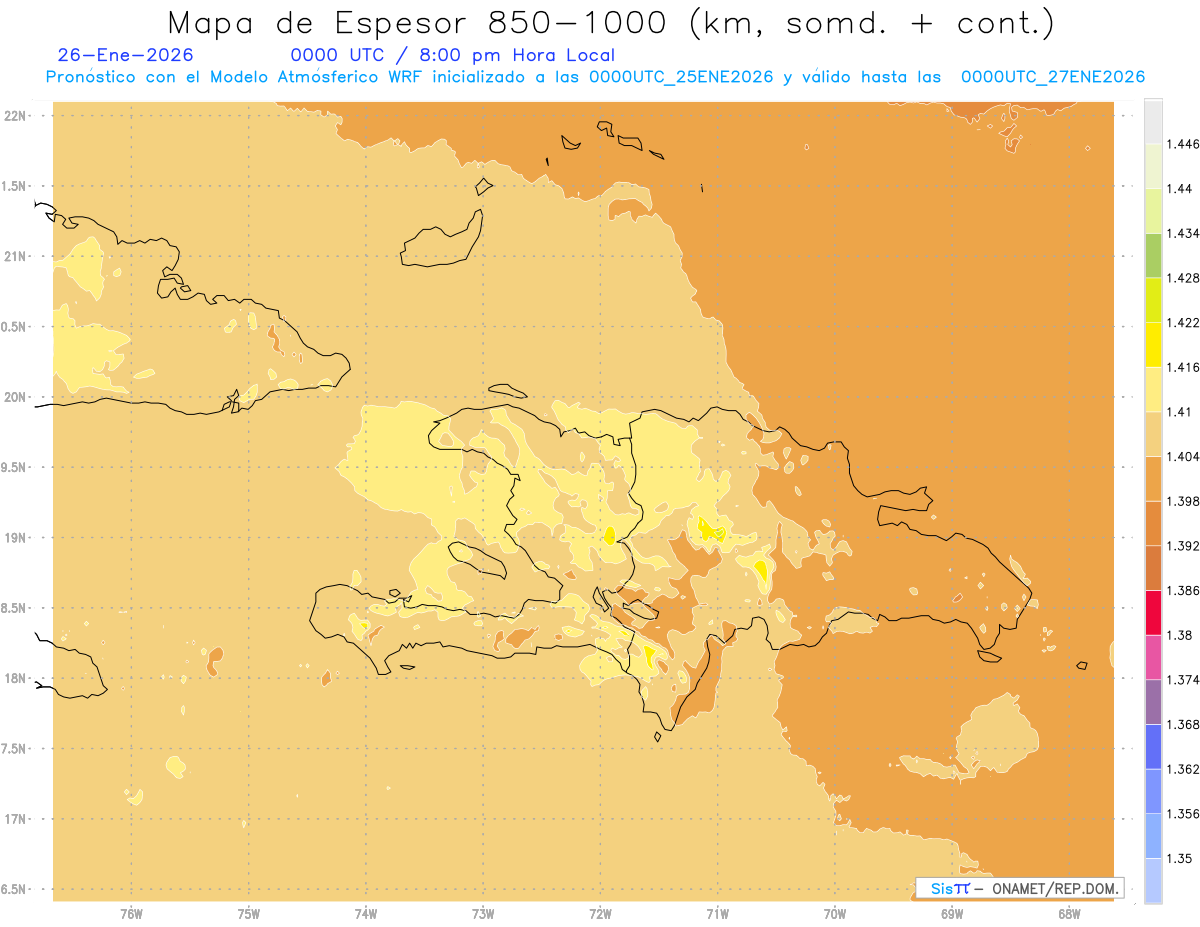Click the colorbar value '1.362'
1200x927 pixels.
coord(1182,769)
